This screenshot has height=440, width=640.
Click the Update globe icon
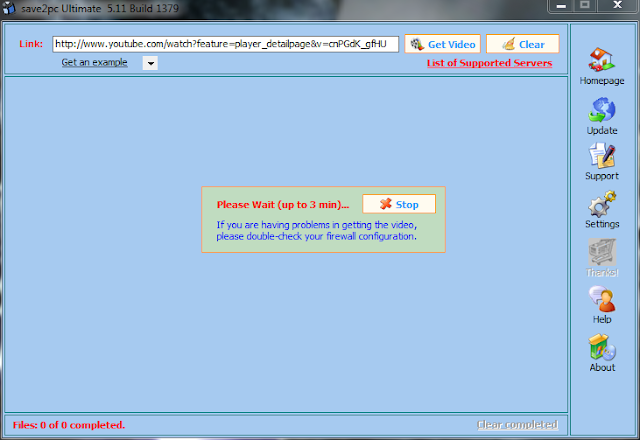coord(602,110)
